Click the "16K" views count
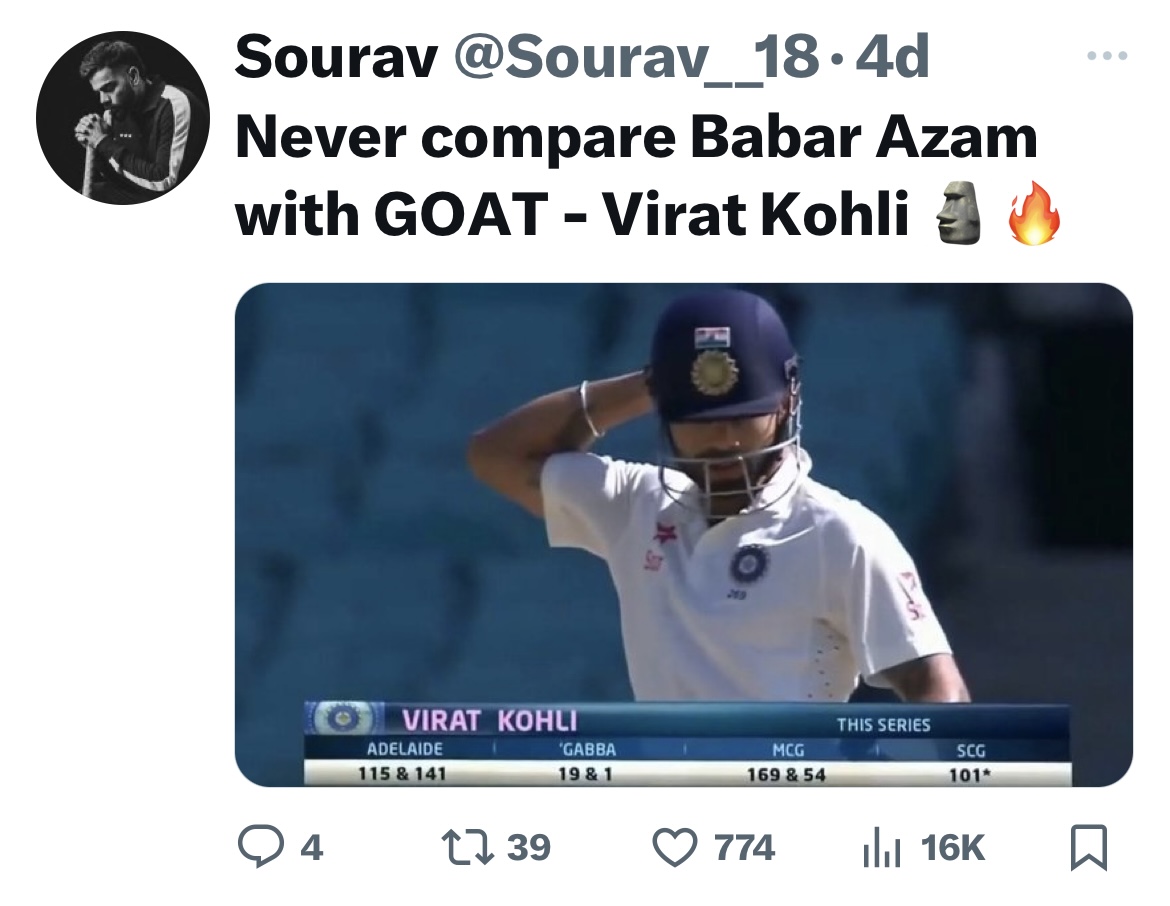Viewport: 1170px width, 906px height. coord(952,848)
